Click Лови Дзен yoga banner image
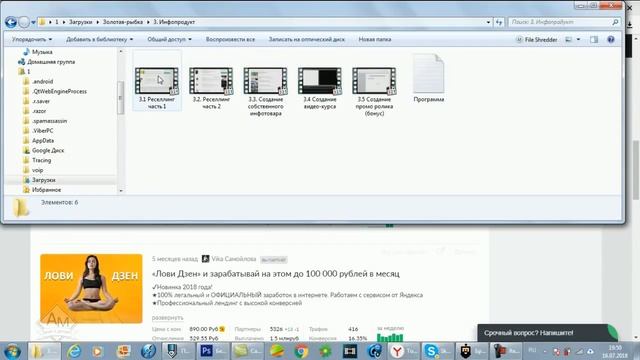Screen dimensions: 640x360 91,288
